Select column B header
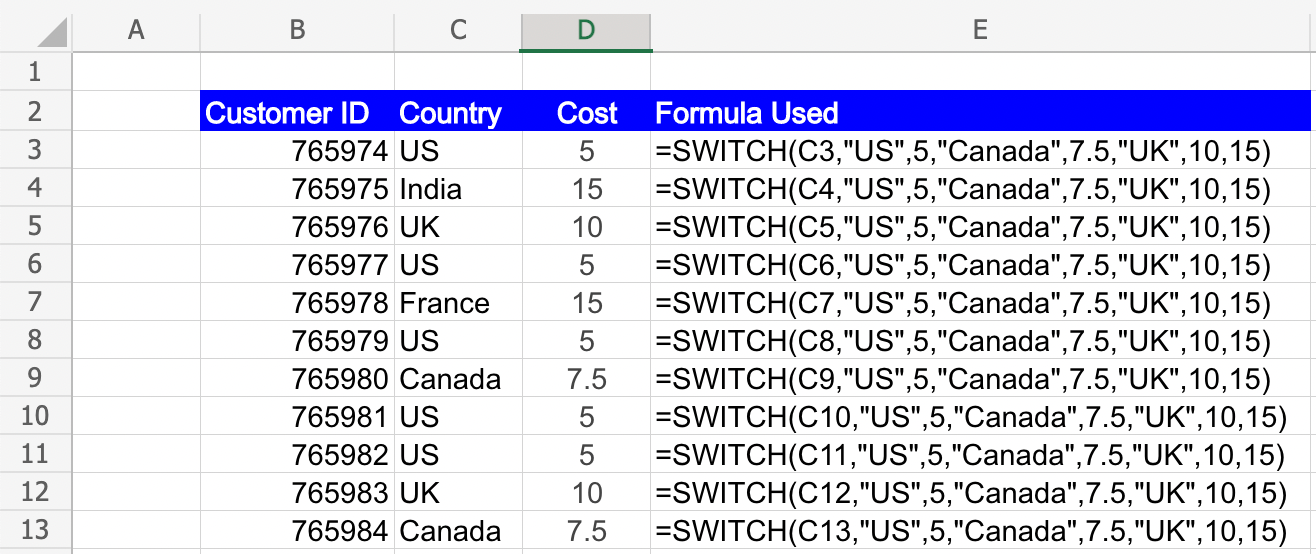The image size is (1316, 554). tap(297, 30)
